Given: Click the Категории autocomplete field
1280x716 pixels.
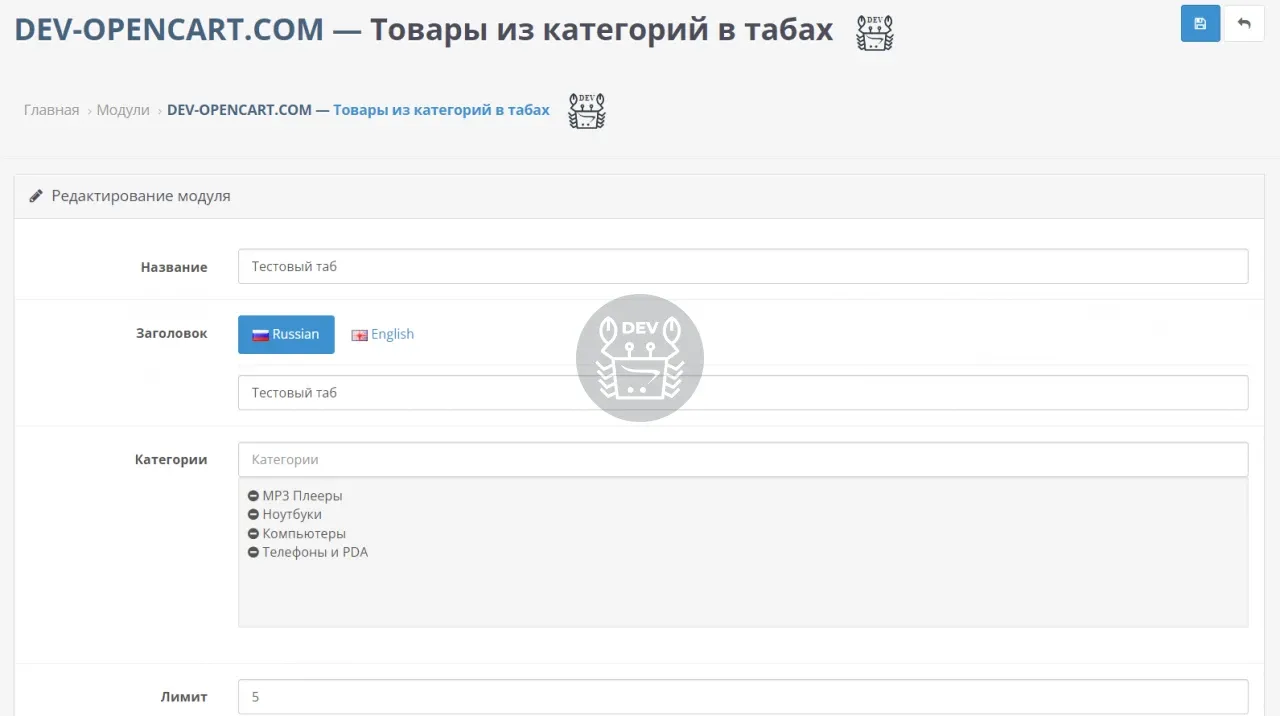Looking at the screenshot, I should click(743, 460).
